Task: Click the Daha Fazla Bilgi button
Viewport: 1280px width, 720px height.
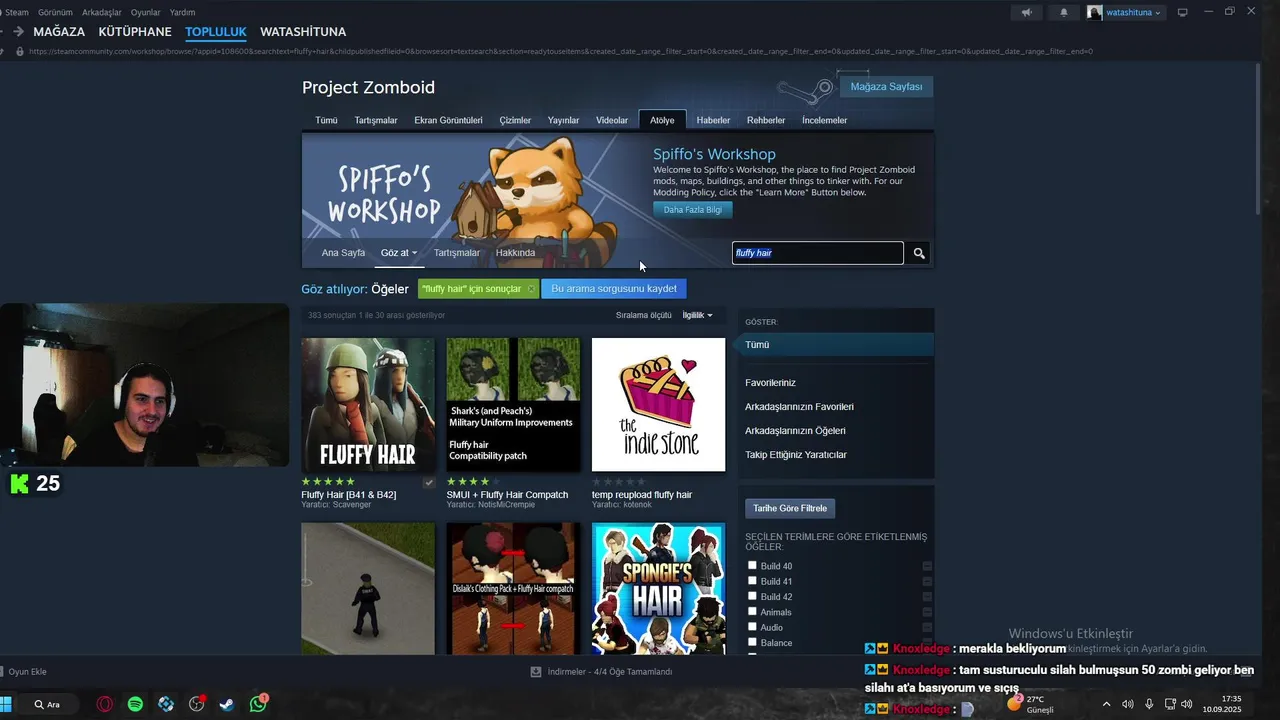Action: point(693,210)
